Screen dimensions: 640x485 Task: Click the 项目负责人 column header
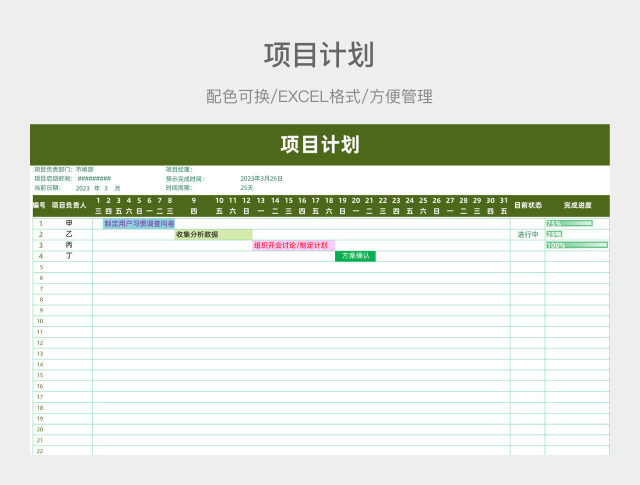(x=69, y=205)
